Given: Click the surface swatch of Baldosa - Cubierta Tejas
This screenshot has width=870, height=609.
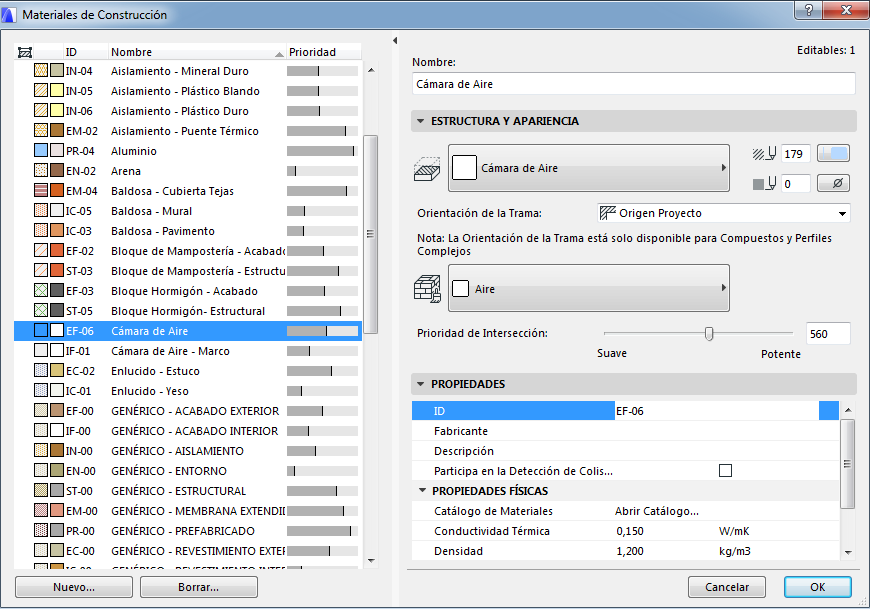Looking at the screenshot, I should [57, 190].
